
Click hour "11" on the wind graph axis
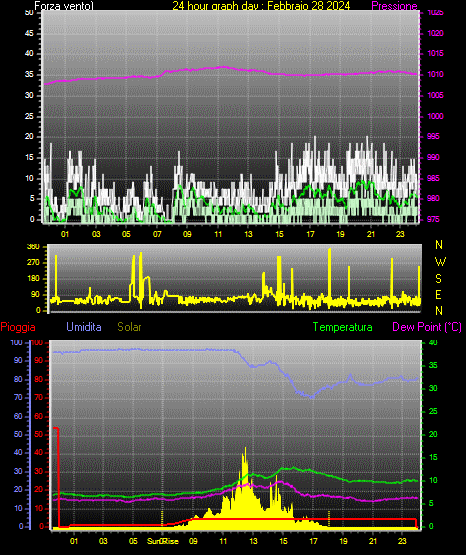(x=218, y=234)
